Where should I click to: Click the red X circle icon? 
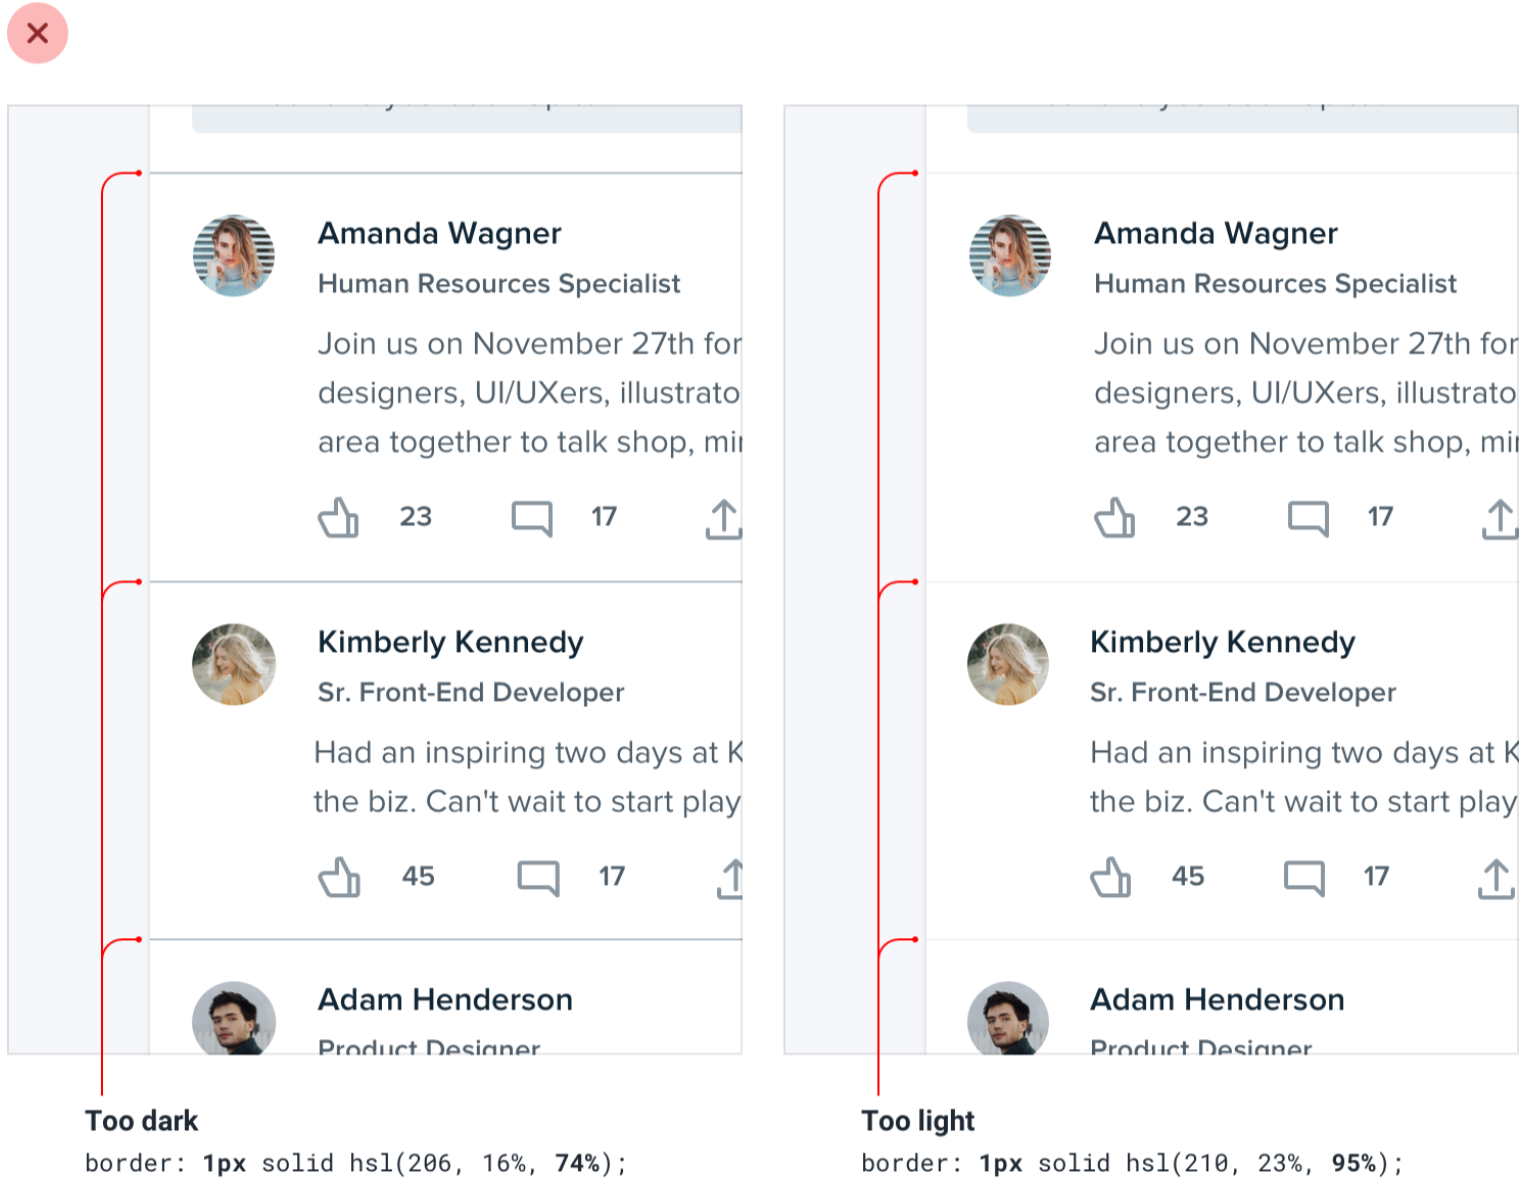(37, 33)
